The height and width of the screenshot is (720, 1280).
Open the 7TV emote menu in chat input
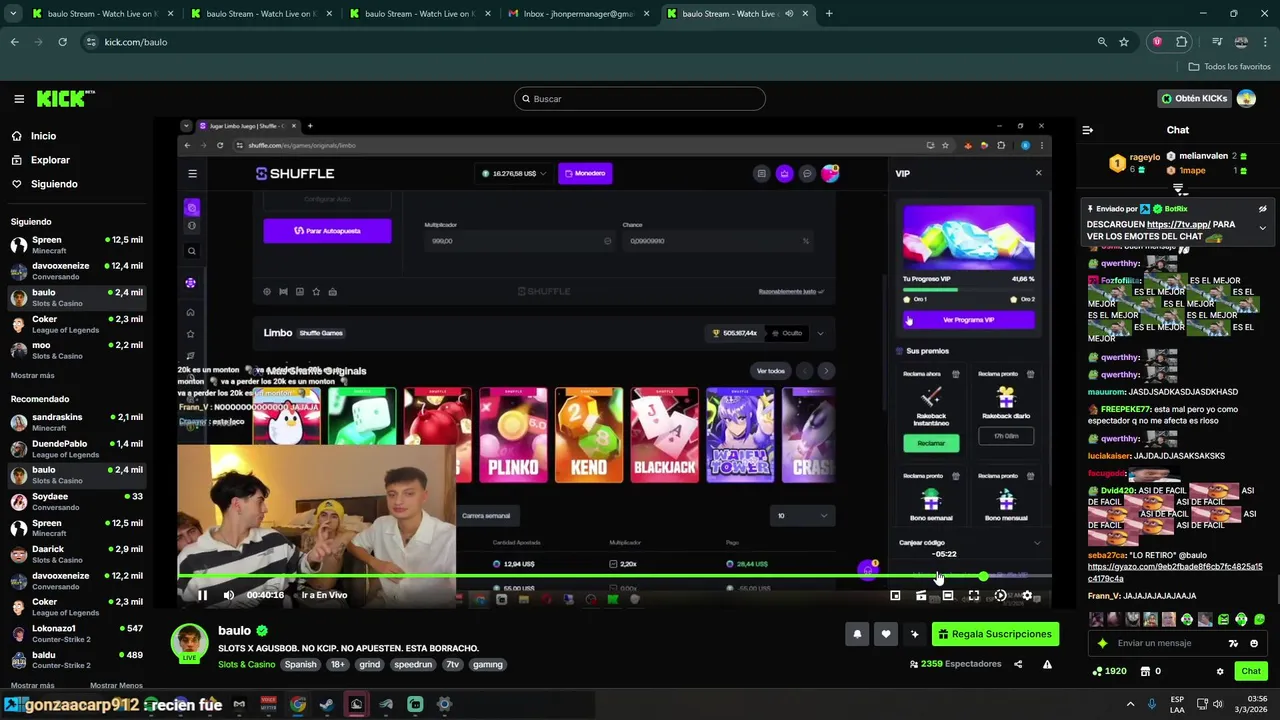[1233, 643]
